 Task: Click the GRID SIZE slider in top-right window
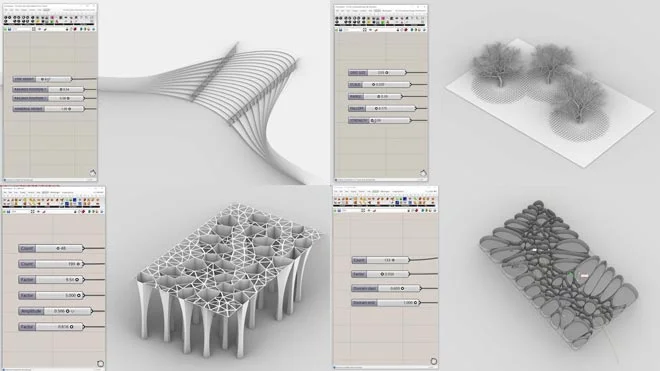(x=377, y=72)
